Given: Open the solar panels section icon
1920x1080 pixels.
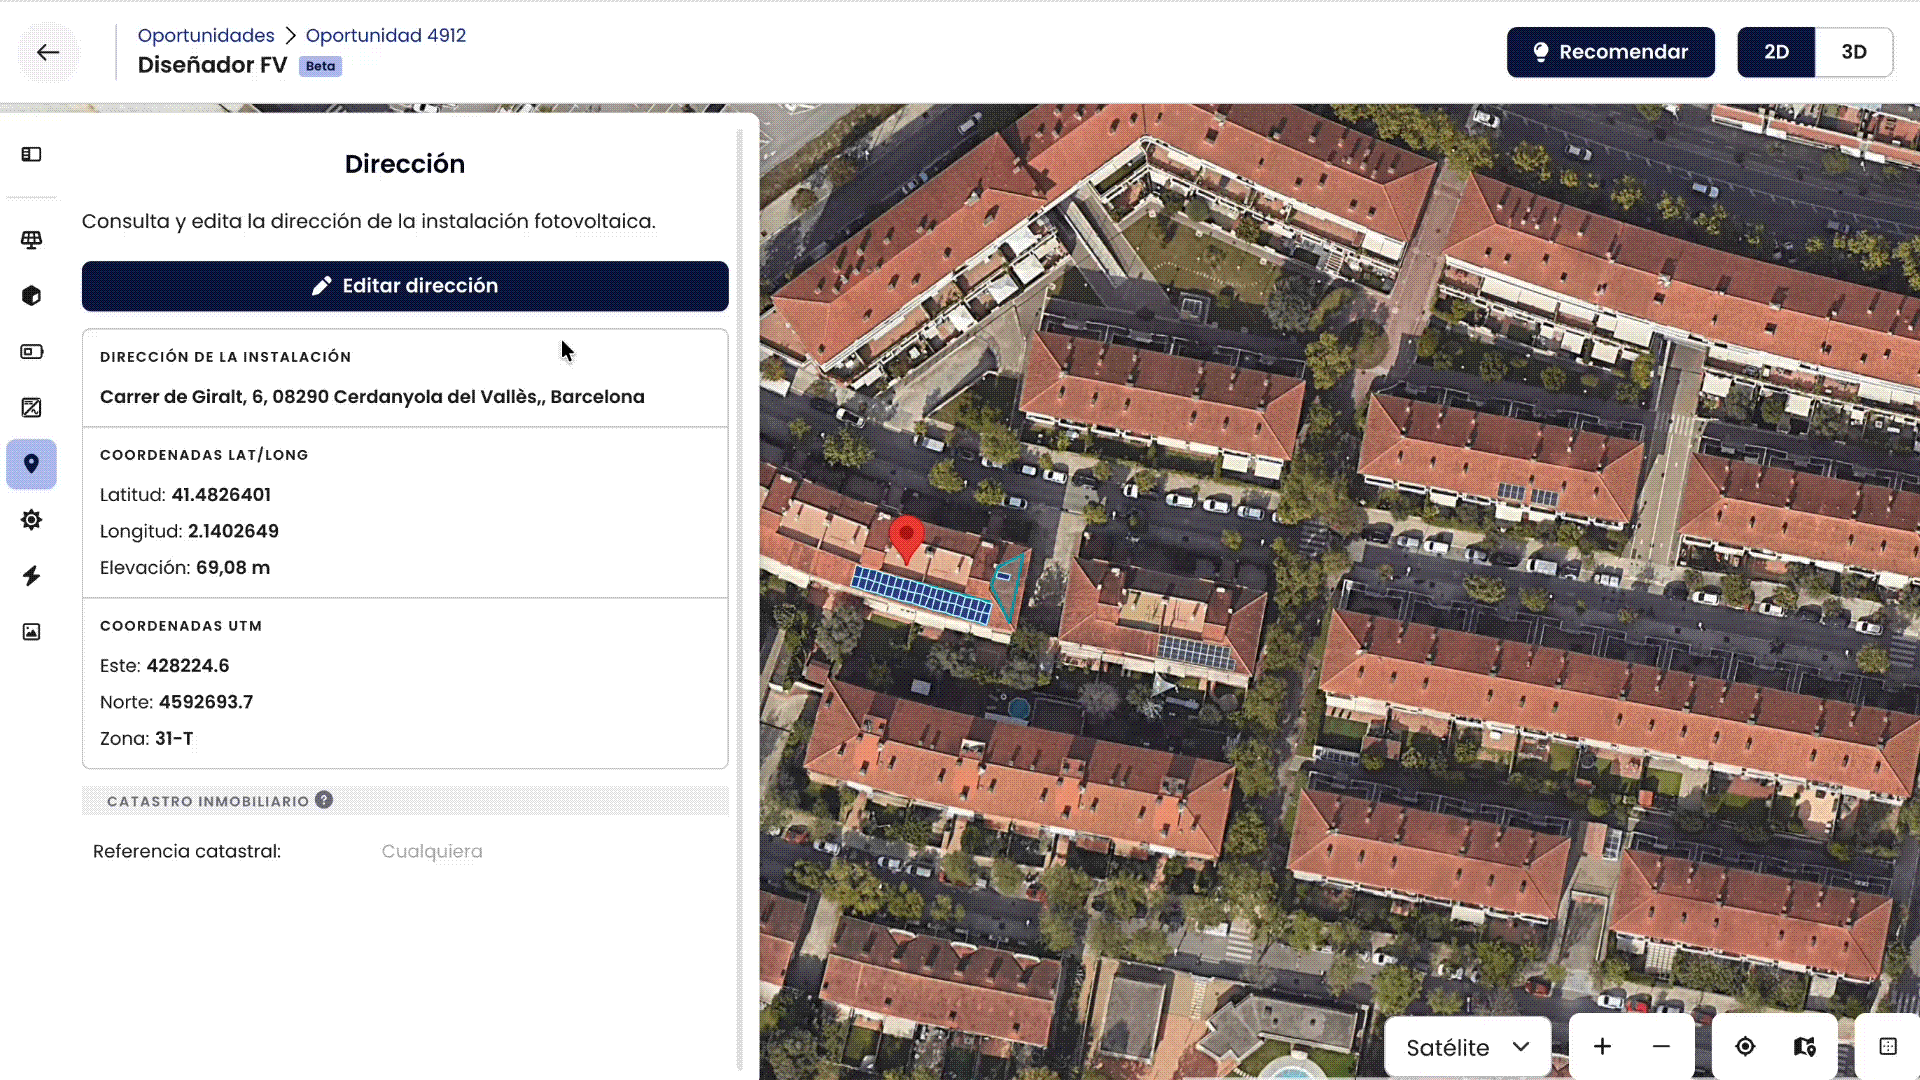Looking at the screenshot, I should (31, 240).
